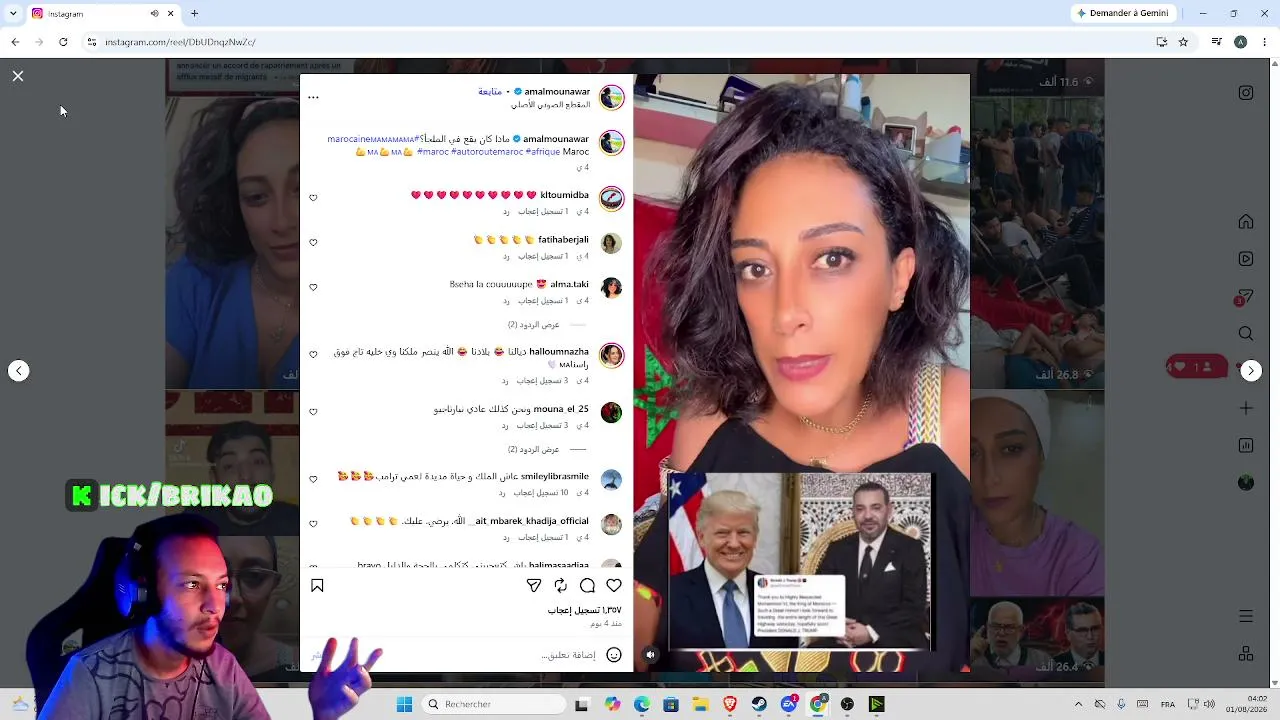Open Instagram logo in right sidebar
1280x720 pixels.
(x=1246, y=93)
